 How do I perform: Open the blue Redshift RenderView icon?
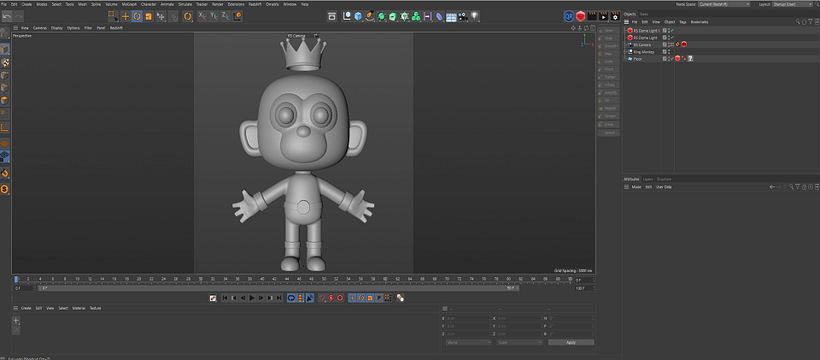coord(568,16)
